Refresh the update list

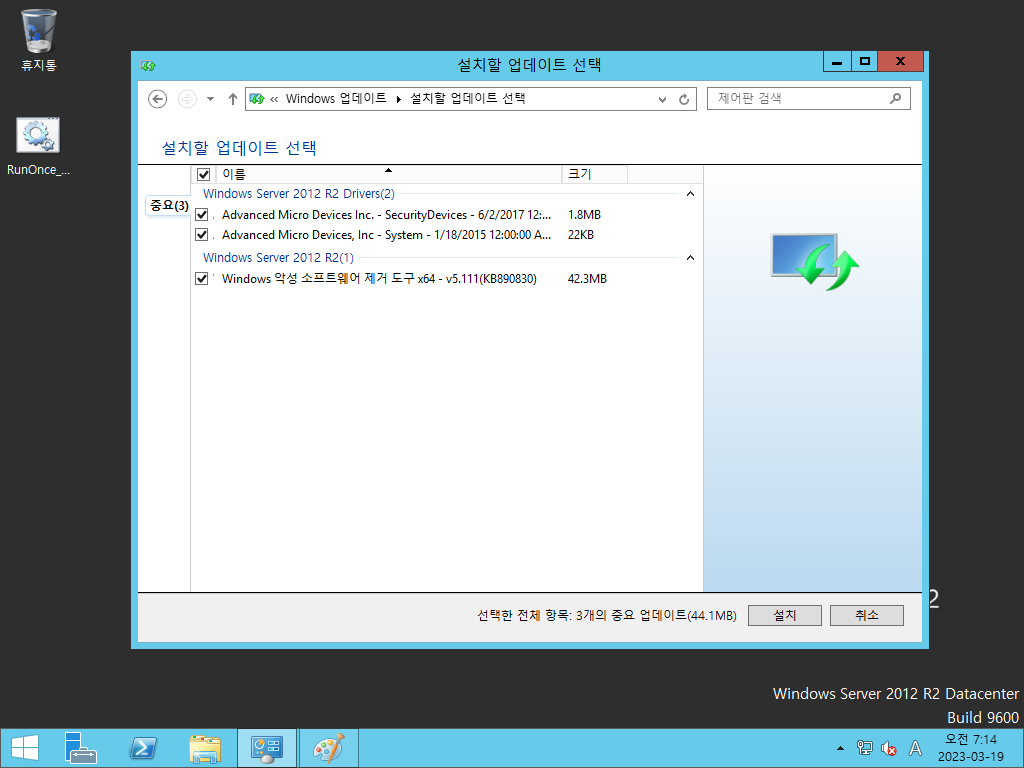684,99
